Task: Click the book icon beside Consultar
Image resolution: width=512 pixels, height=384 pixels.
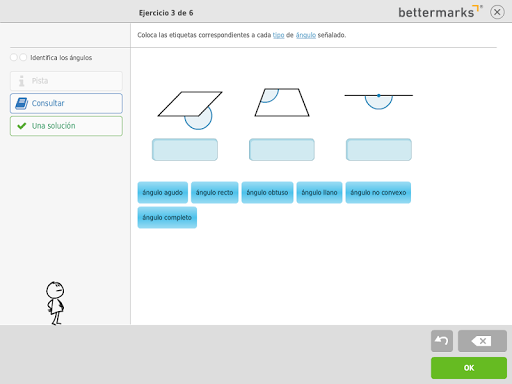Action: (x=22, y=103)
